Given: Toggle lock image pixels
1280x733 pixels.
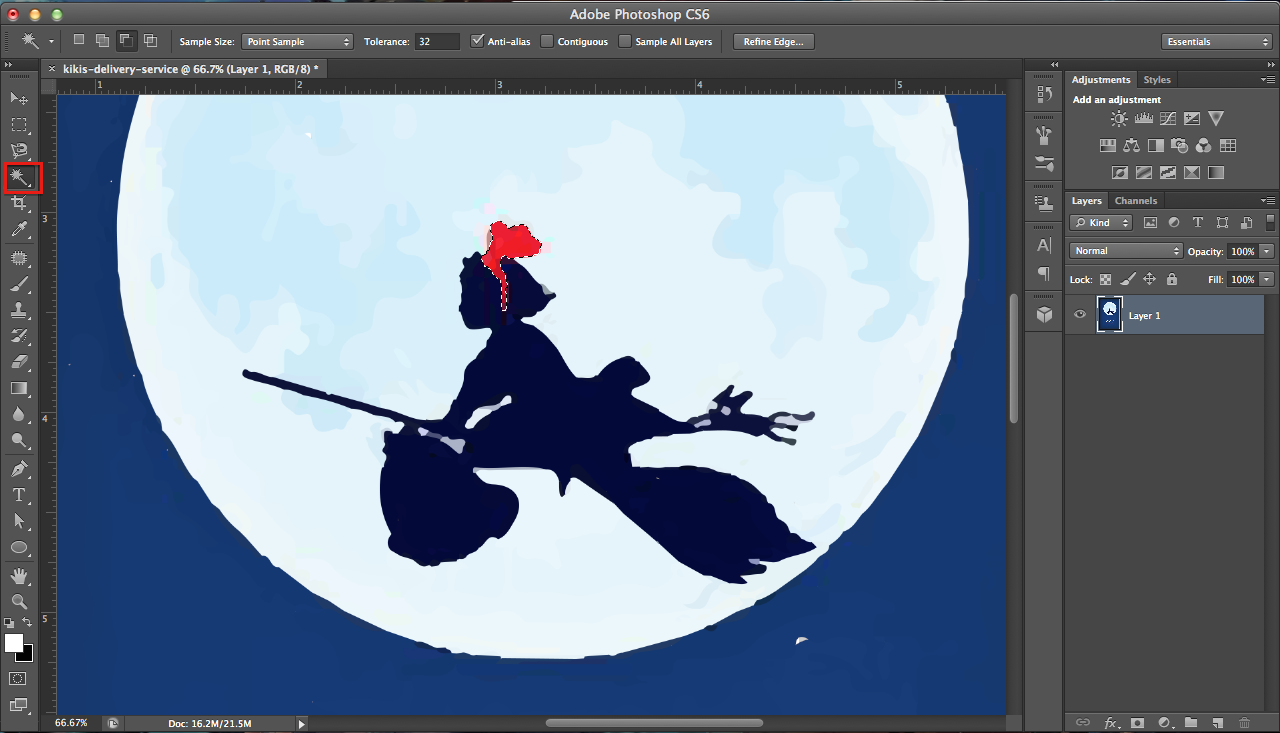Looking at the screenshot, I should (x=1128, y=280).
